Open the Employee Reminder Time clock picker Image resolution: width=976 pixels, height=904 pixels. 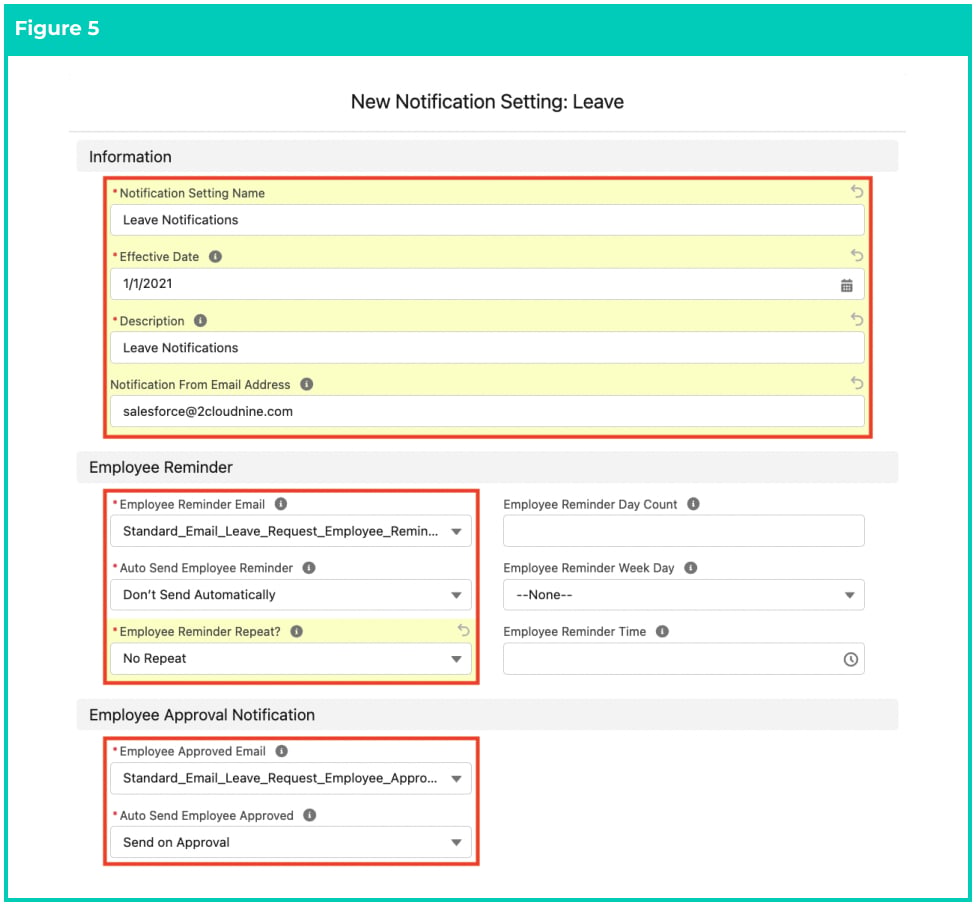click(x=850, y=659)
